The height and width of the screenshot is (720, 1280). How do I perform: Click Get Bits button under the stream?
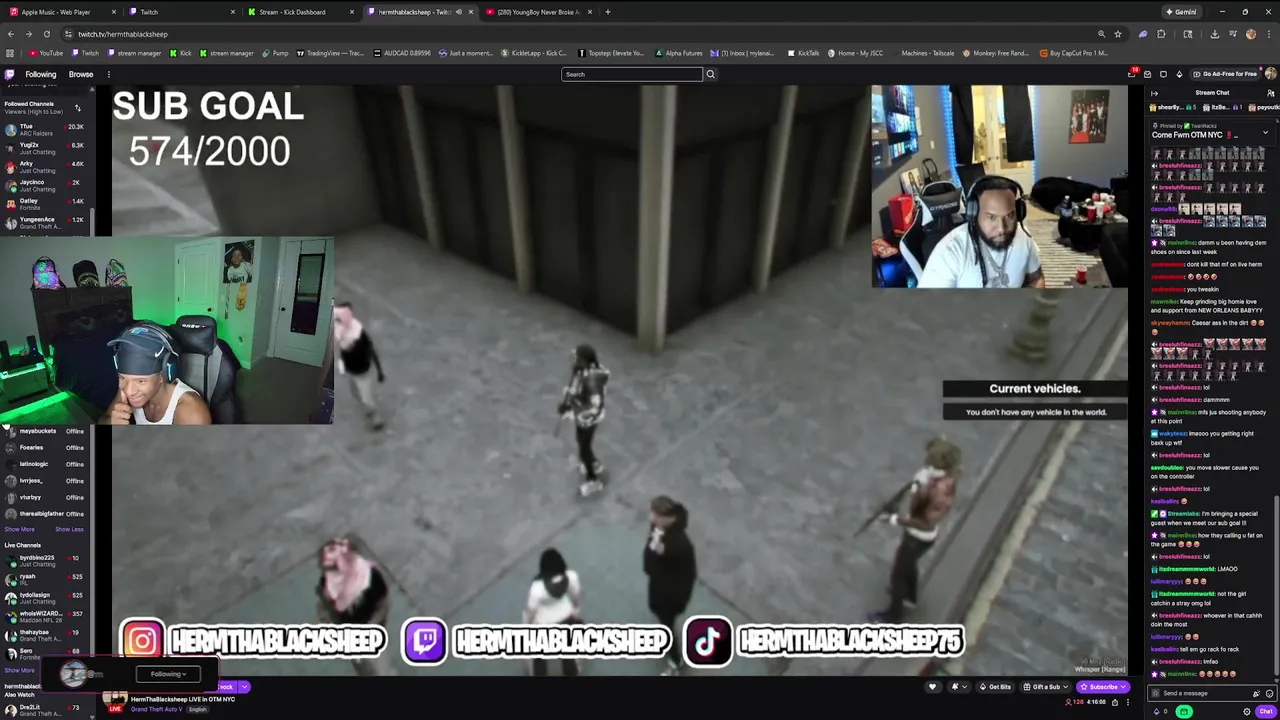tap(995, 687)
